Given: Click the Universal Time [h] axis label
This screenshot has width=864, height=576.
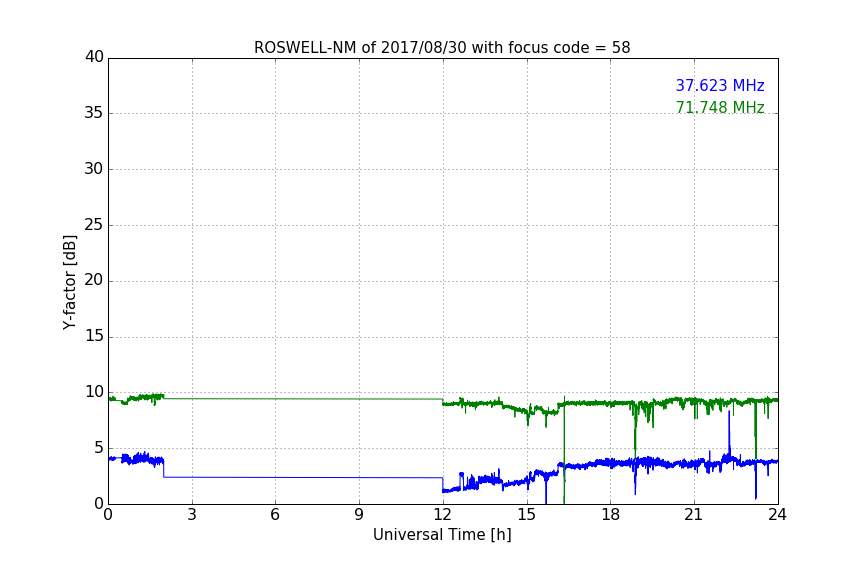Looking at the screenshot, I should (442, 535).
